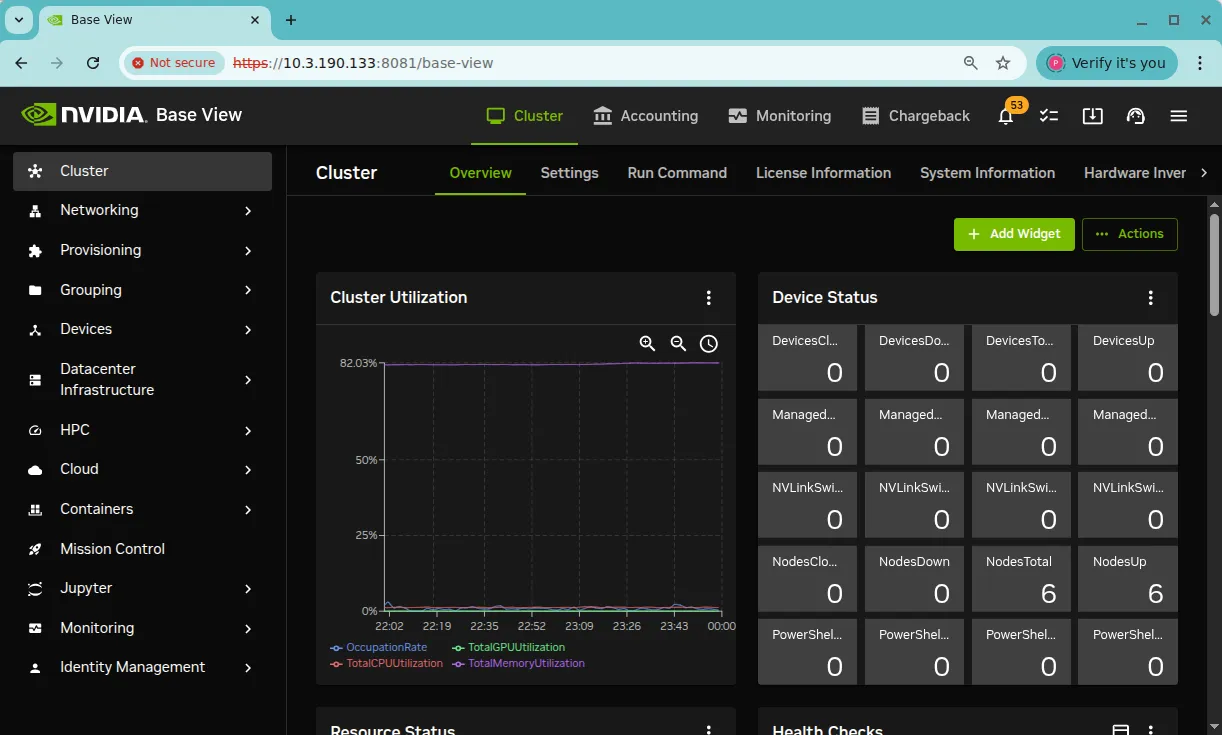This screenshot has width=1222, height=735.
Task: Click the Health Checks layout icon
Action: tap(1121, 730)
